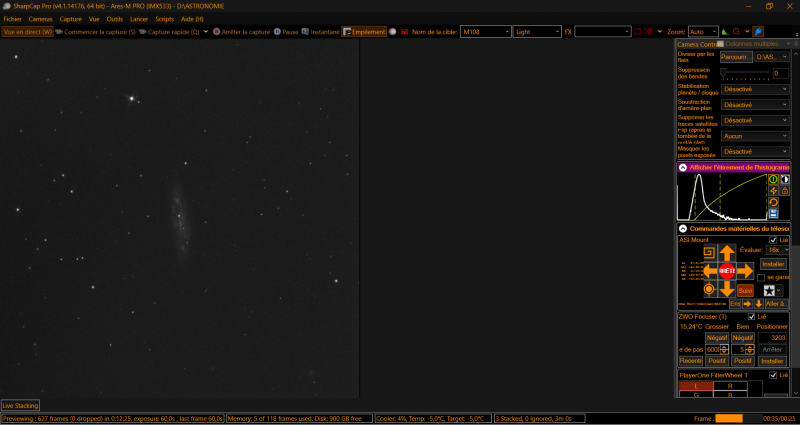
Task: Click the focuser position field 3203
Action: point(772,338)
